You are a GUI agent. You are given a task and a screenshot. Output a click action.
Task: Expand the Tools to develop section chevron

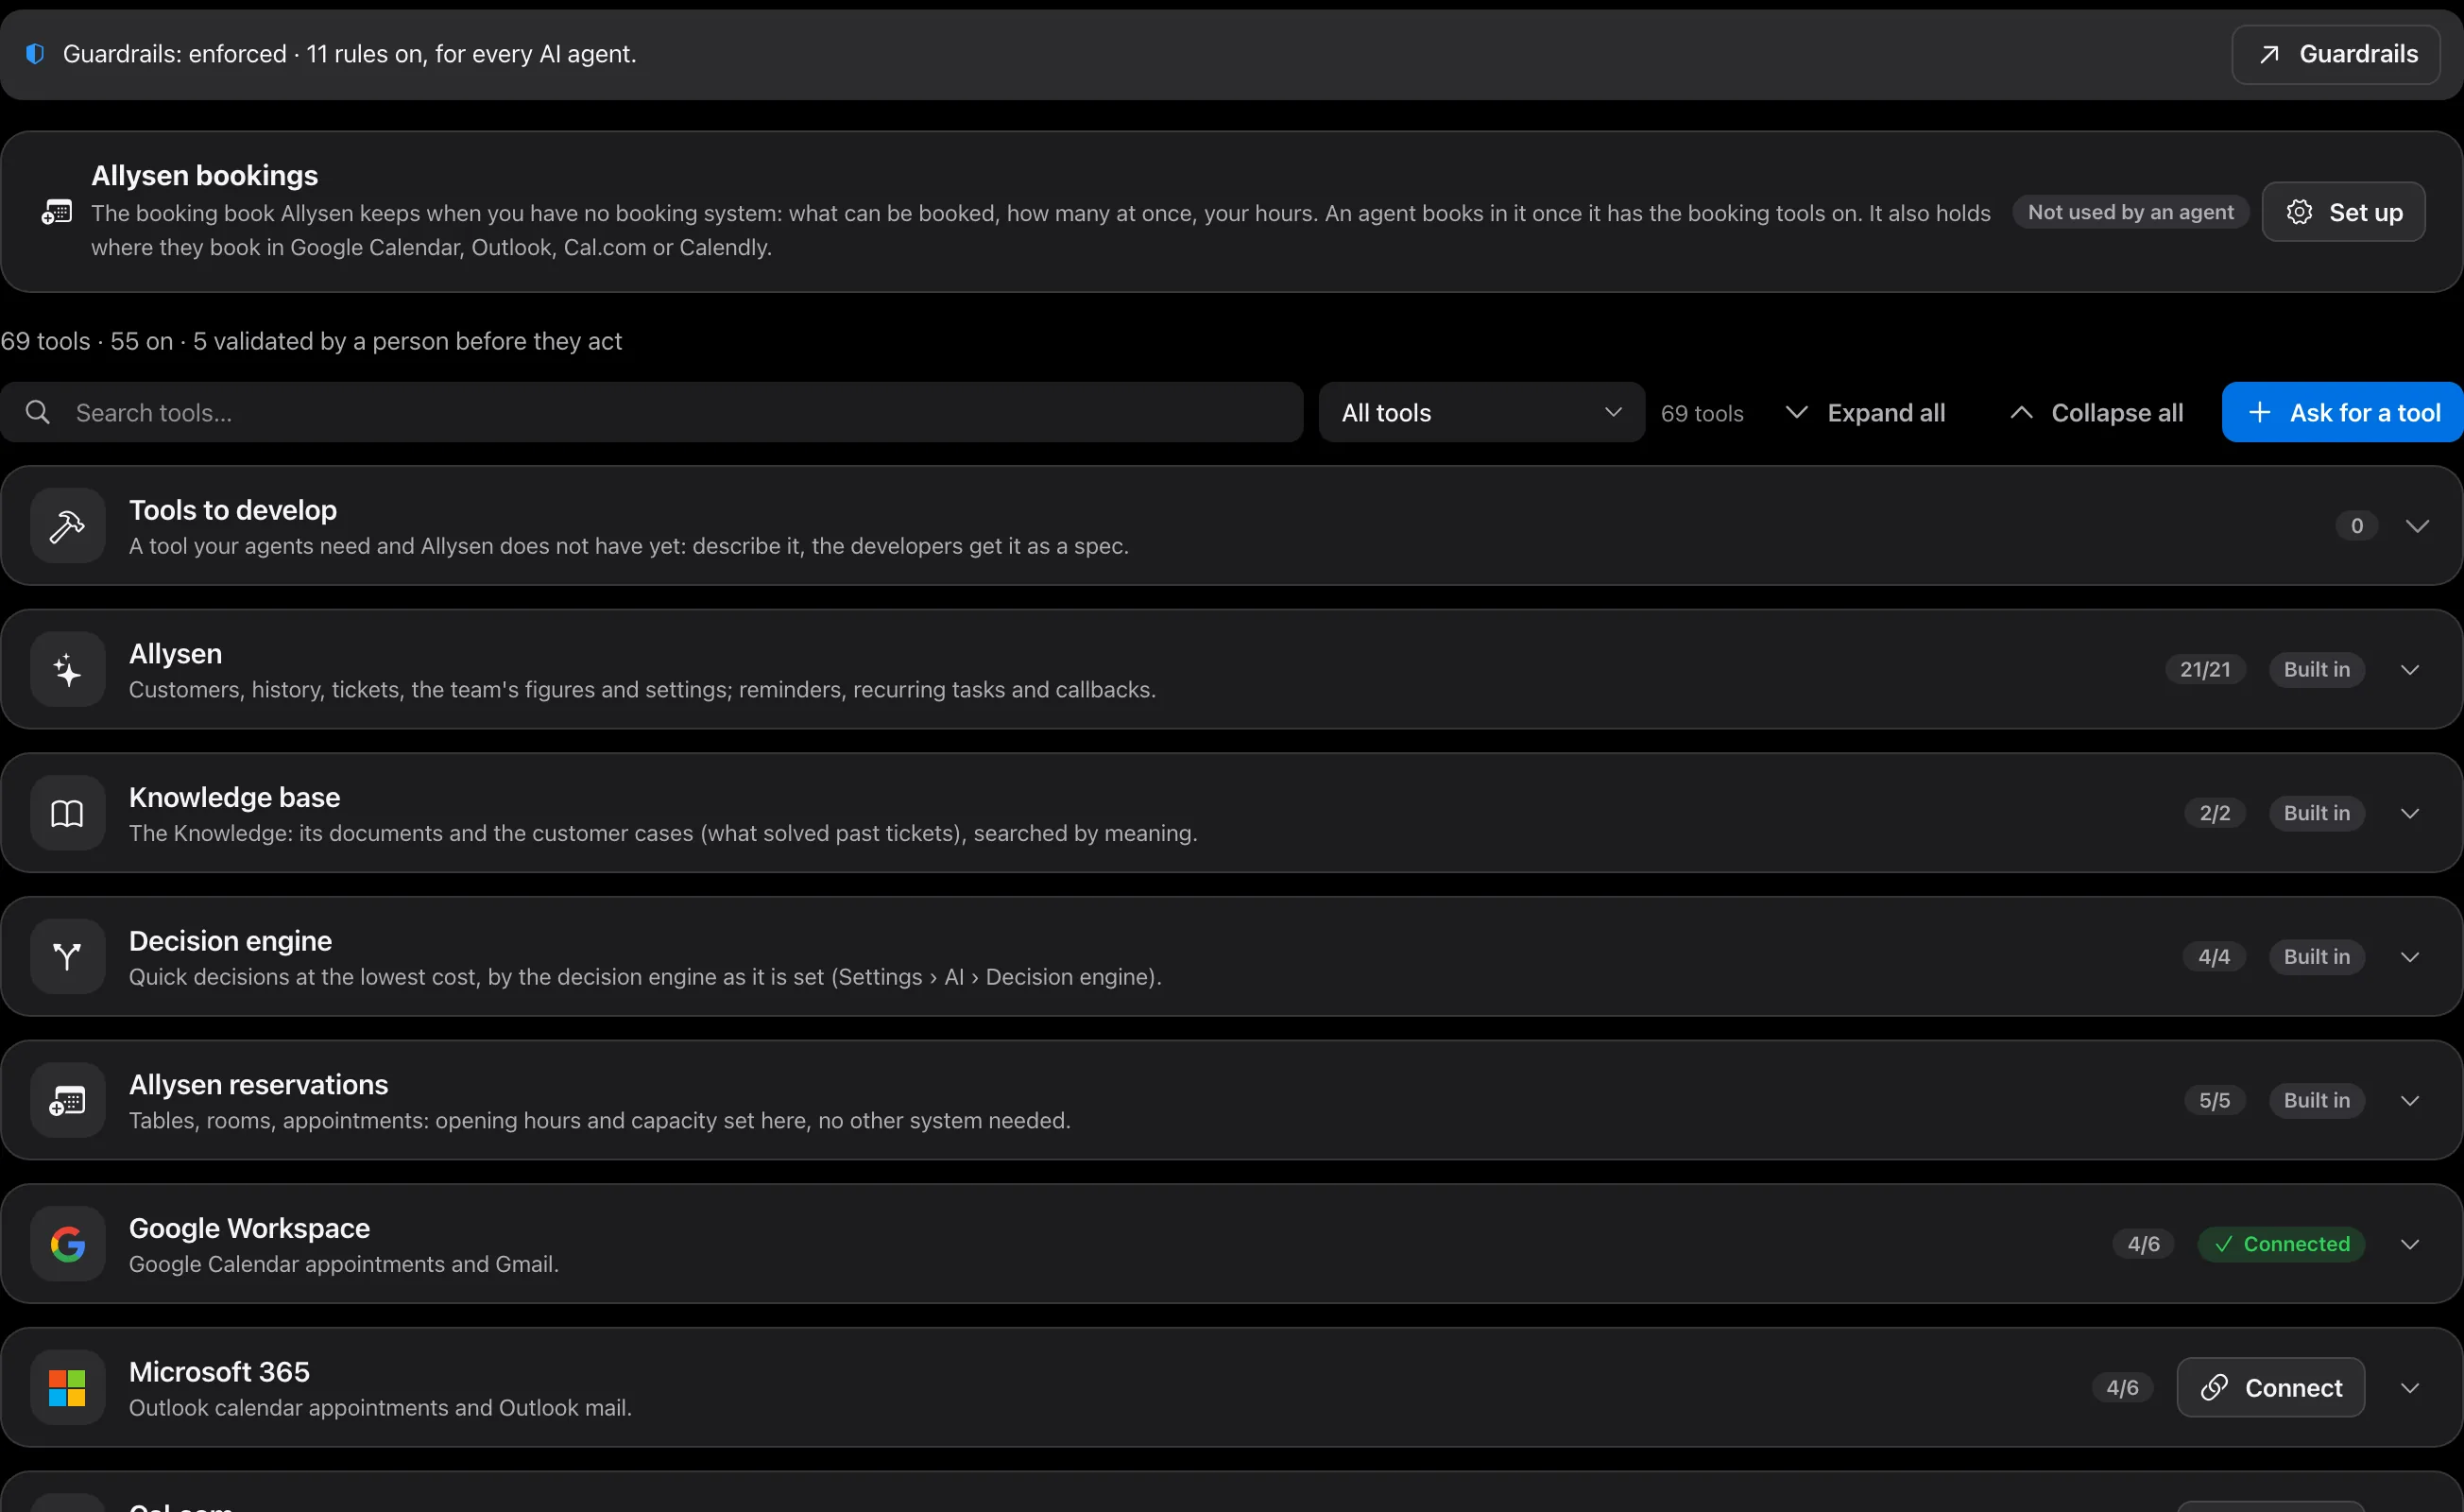point(2417,526)
